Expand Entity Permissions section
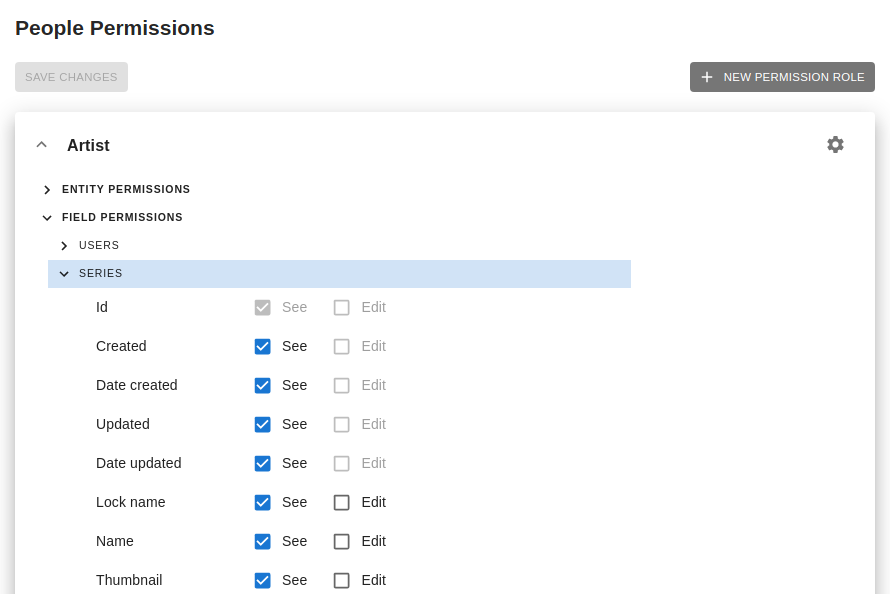The height and width of the screenshot is (594, 890). click(47, 189)
